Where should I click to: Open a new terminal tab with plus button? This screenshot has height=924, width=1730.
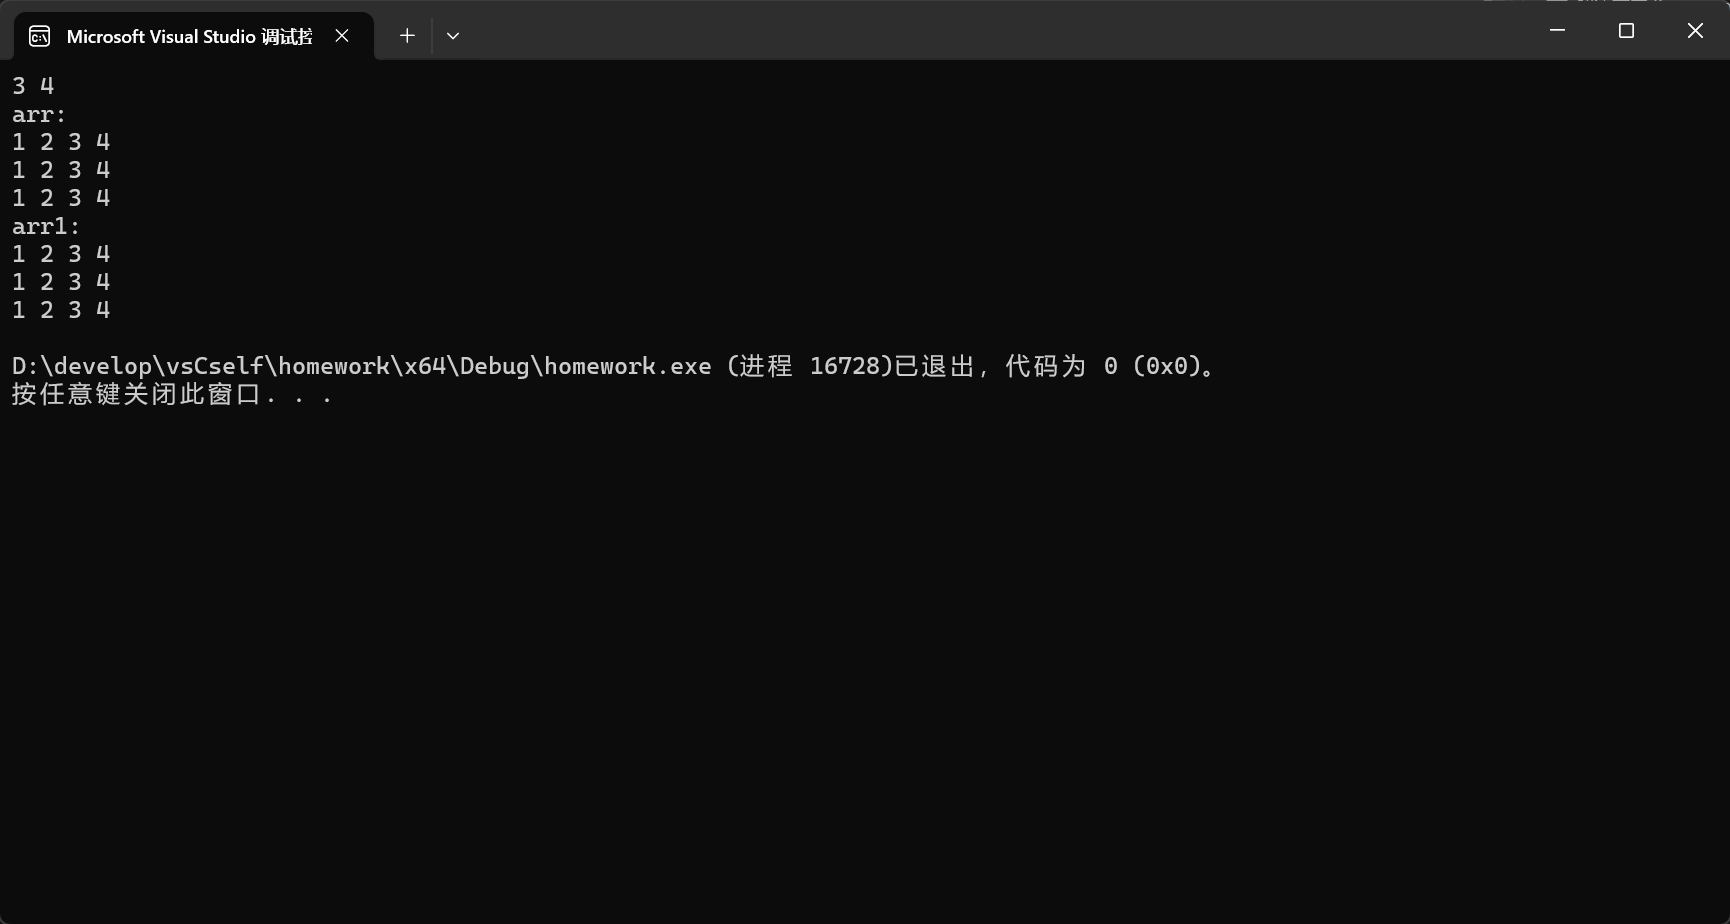[407, 36]
